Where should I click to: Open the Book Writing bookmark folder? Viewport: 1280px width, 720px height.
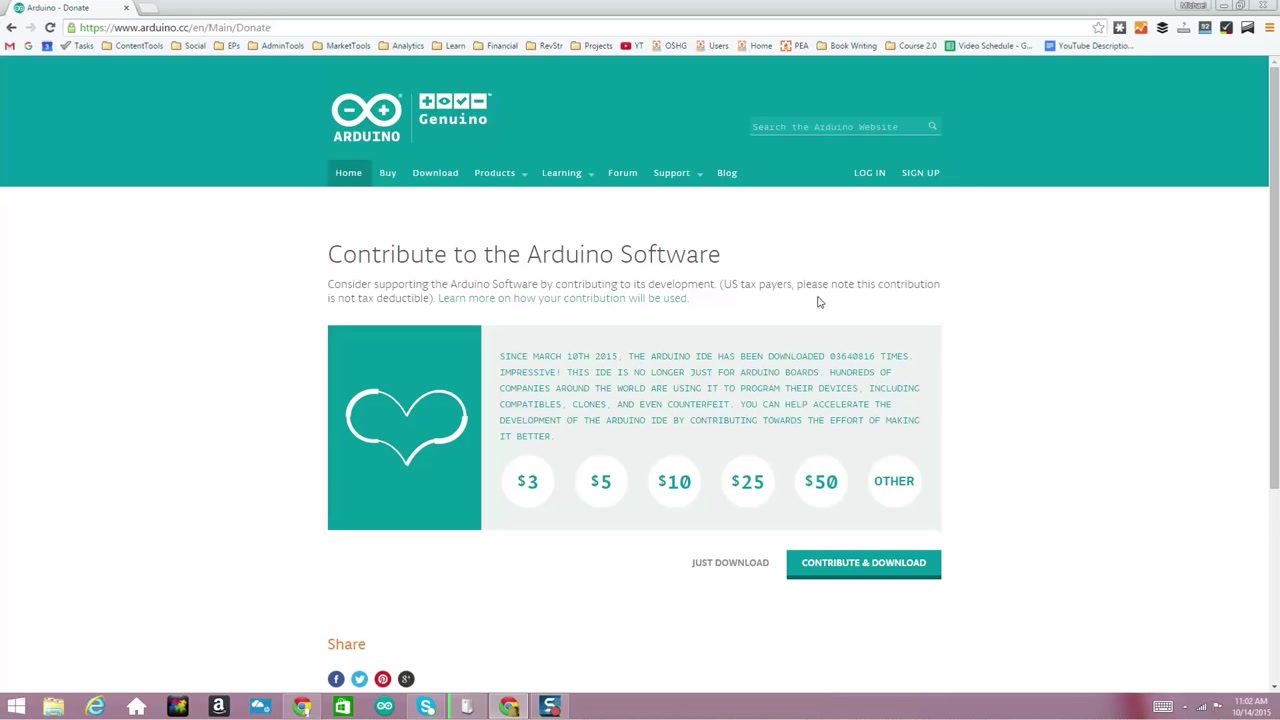[x=846, y=46]
